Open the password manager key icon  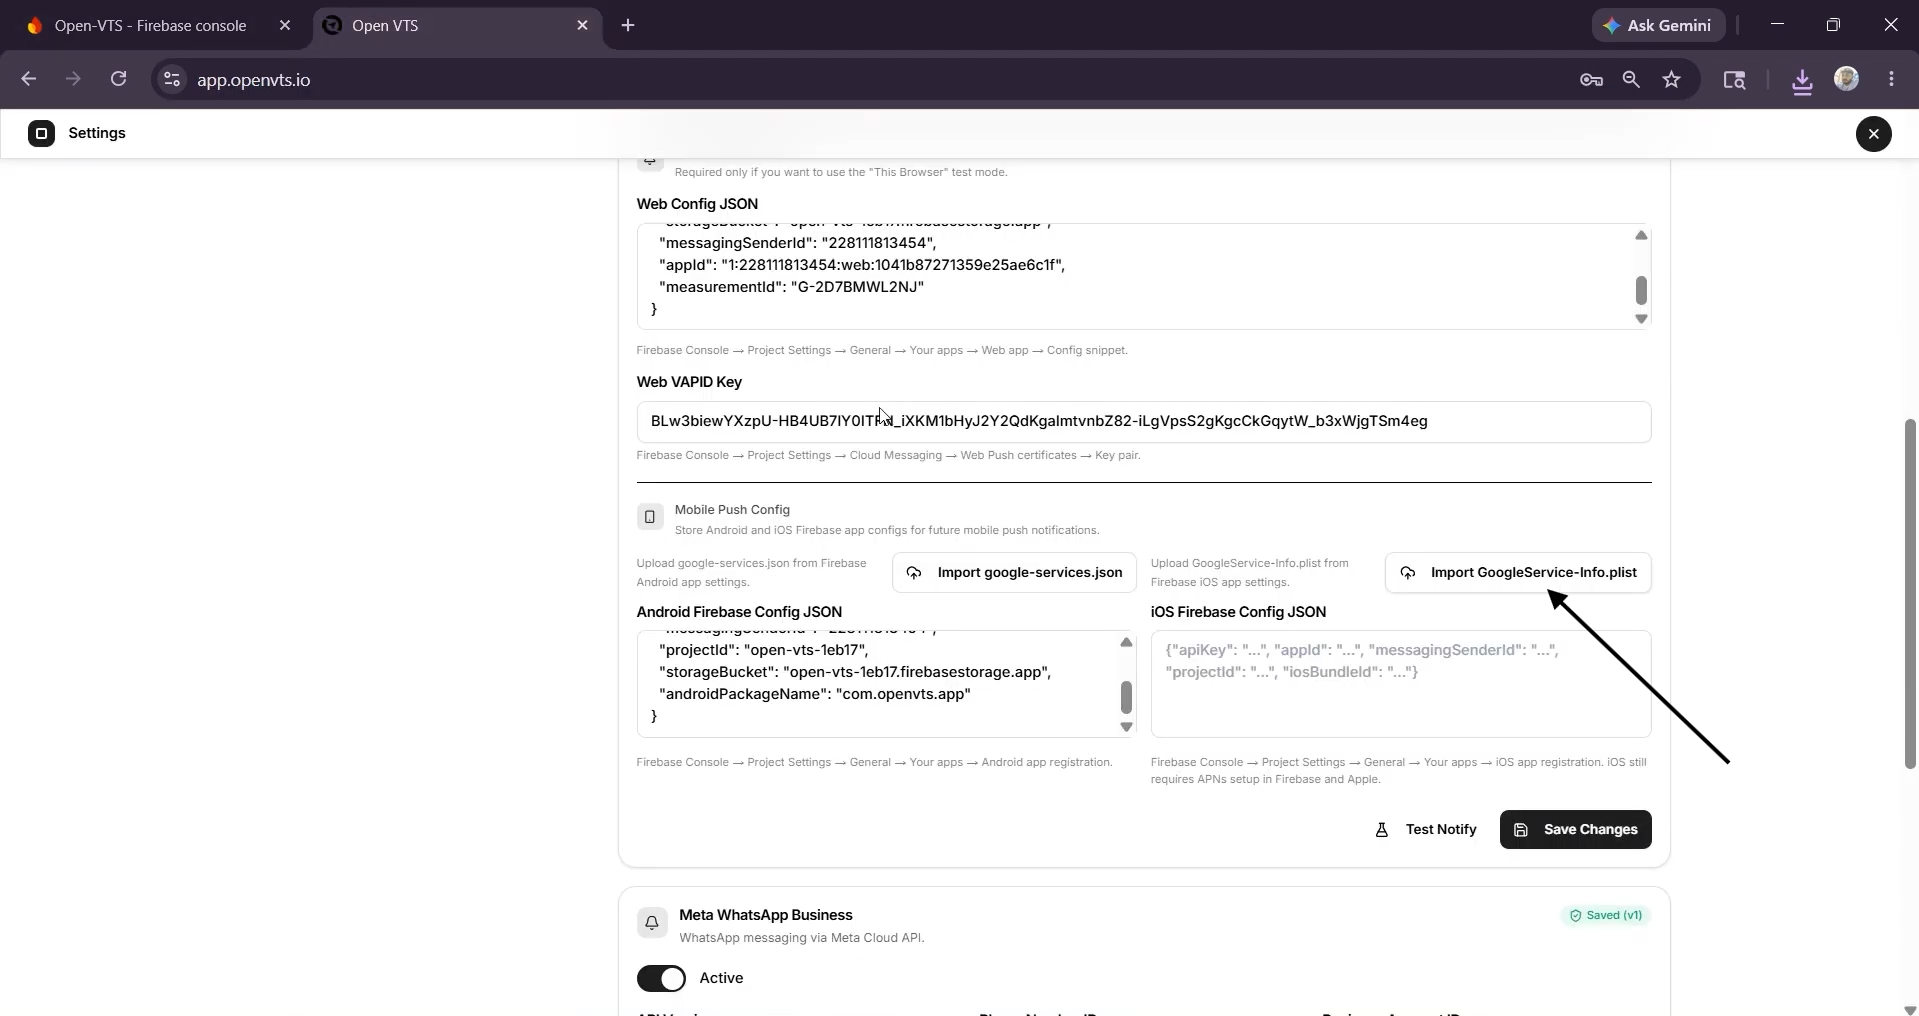[x=1591, y=80]
